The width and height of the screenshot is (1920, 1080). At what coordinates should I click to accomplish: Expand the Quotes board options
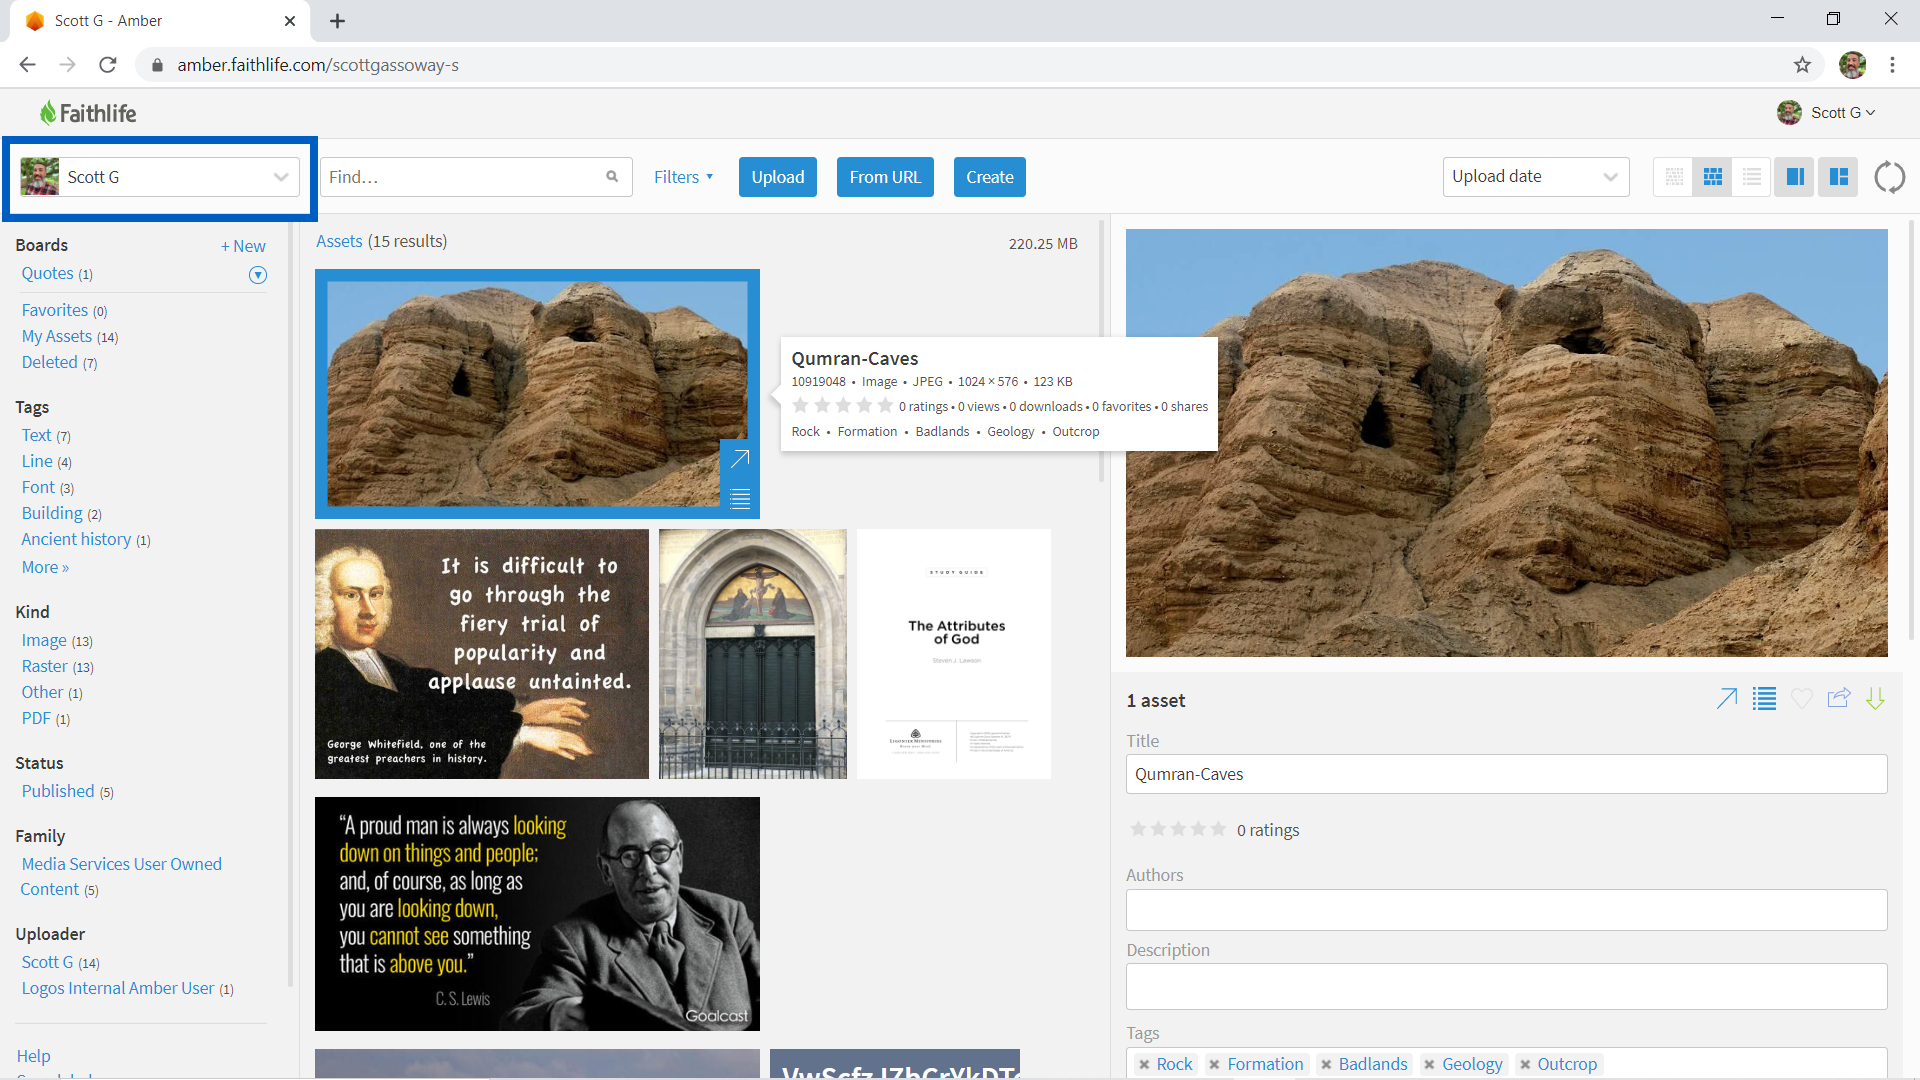coord(258,275)
